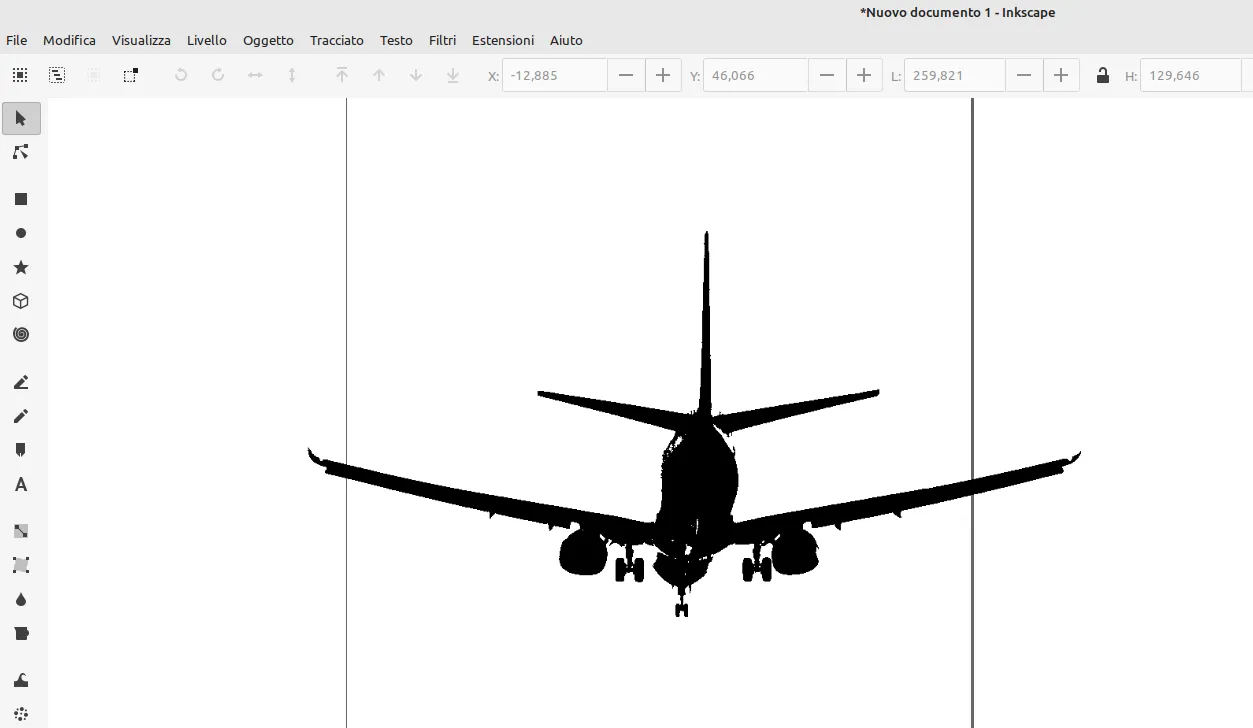Choose the star and polygon tool
Screen dimensions: 1253x728
21,267
